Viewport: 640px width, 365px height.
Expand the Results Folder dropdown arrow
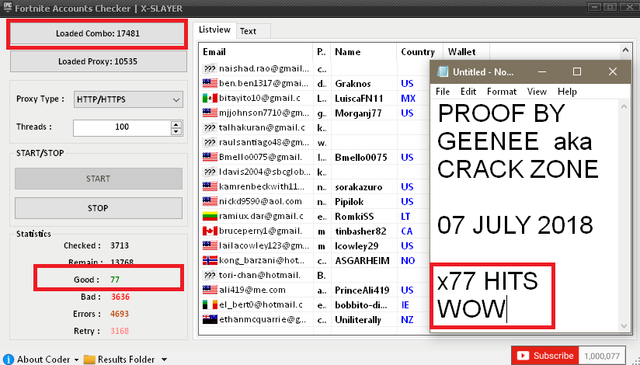[164, 360]
